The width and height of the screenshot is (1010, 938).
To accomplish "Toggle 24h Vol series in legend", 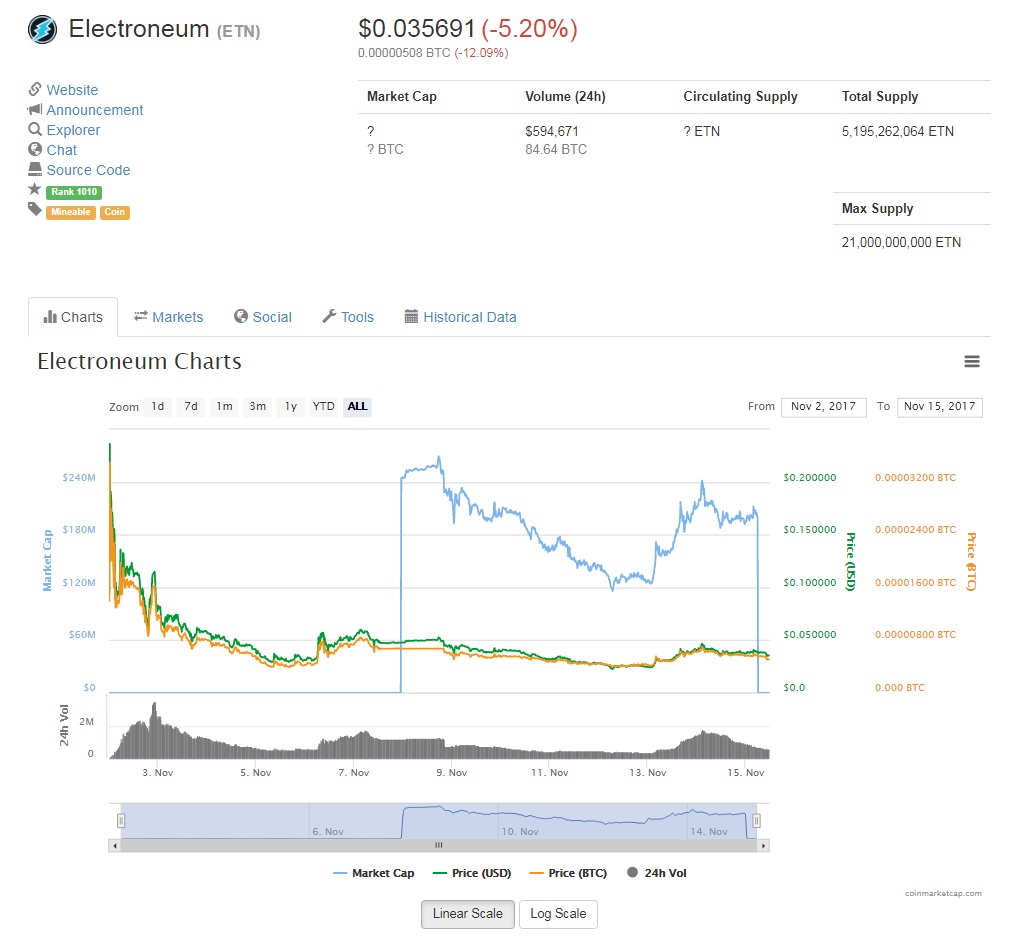I will point(657,873).
